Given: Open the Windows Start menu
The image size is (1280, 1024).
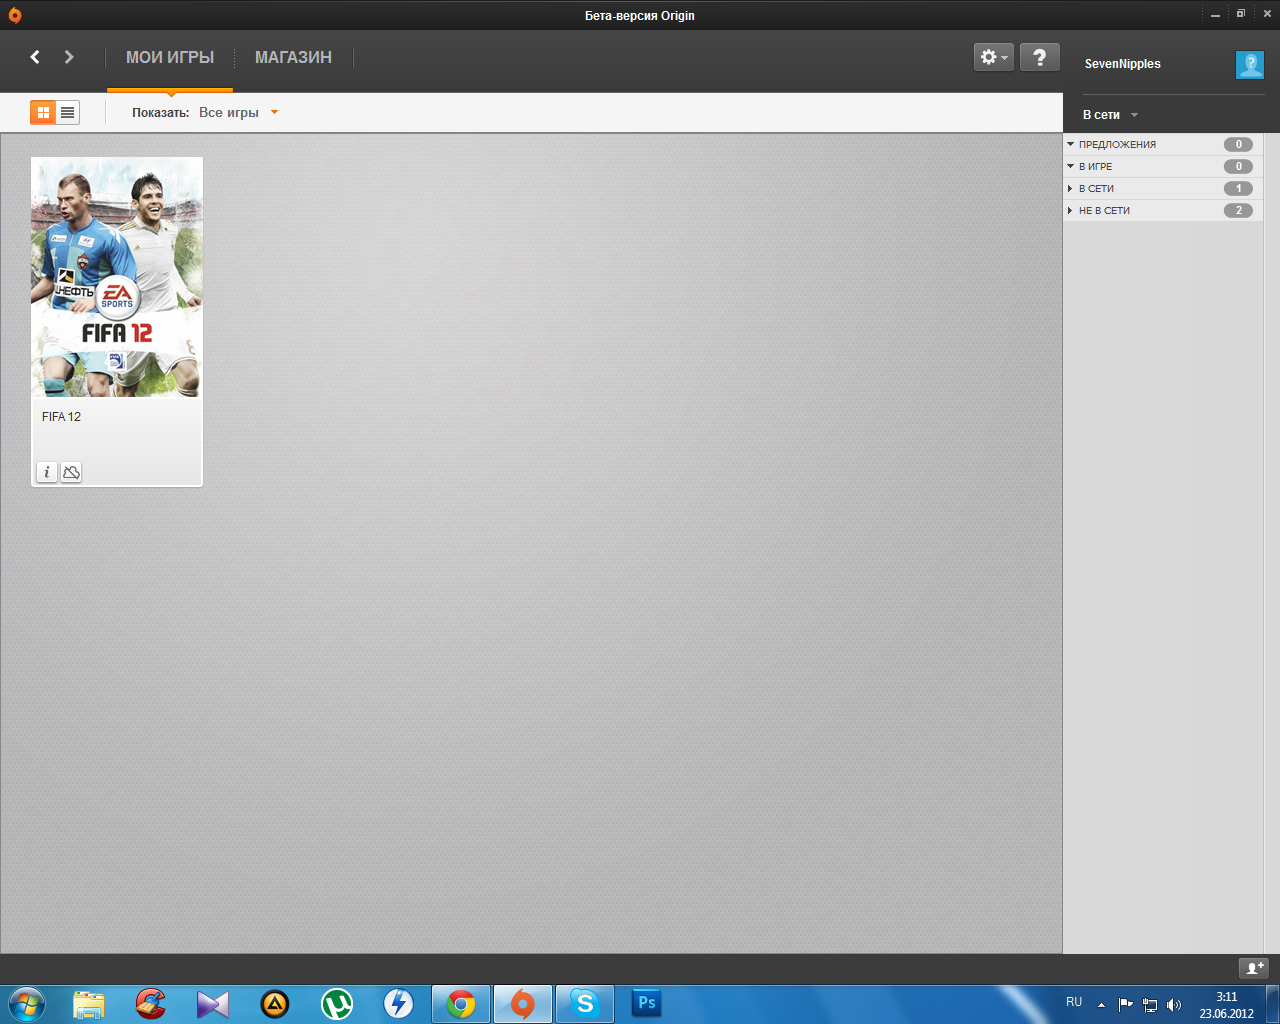Looking at the screenshot, I should [27, 1003].
